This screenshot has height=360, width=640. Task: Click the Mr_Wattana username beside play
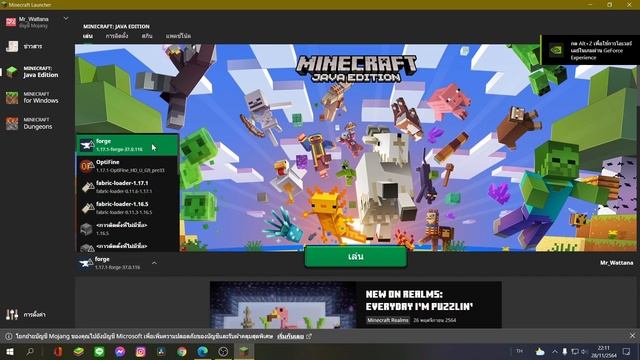616,263
